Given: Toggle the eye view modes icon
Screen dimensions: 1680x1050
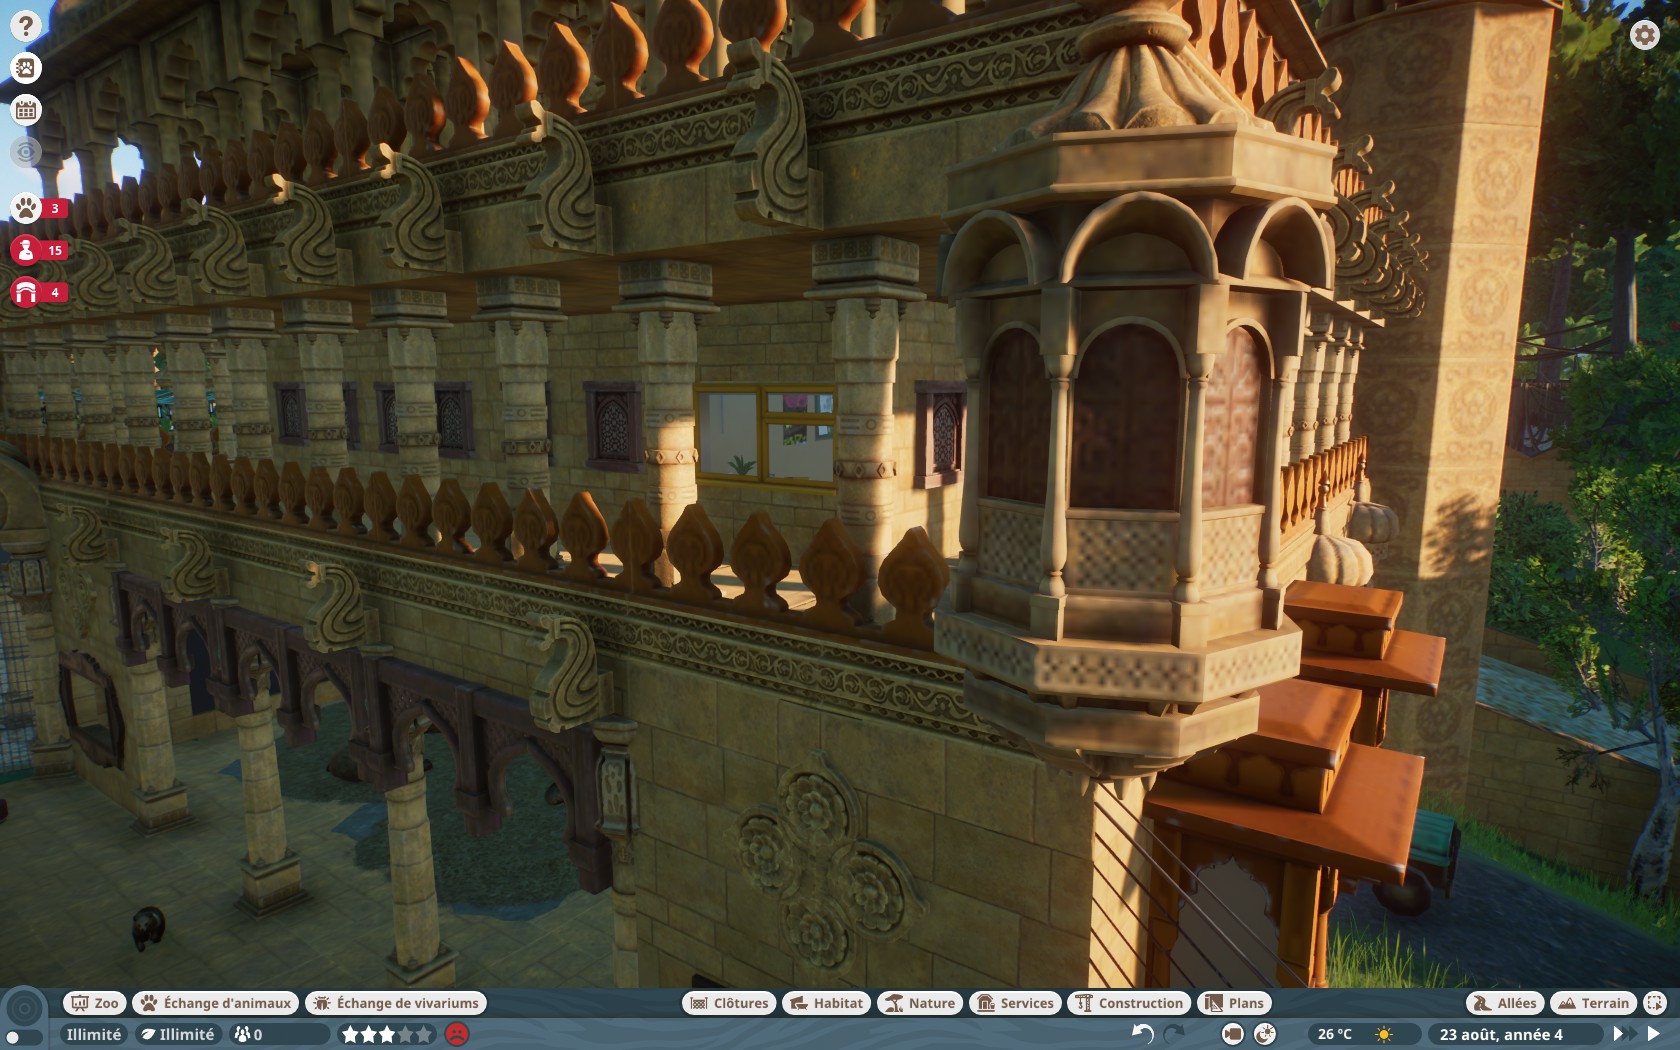Looking at the screenshot, I should [26, 152].
